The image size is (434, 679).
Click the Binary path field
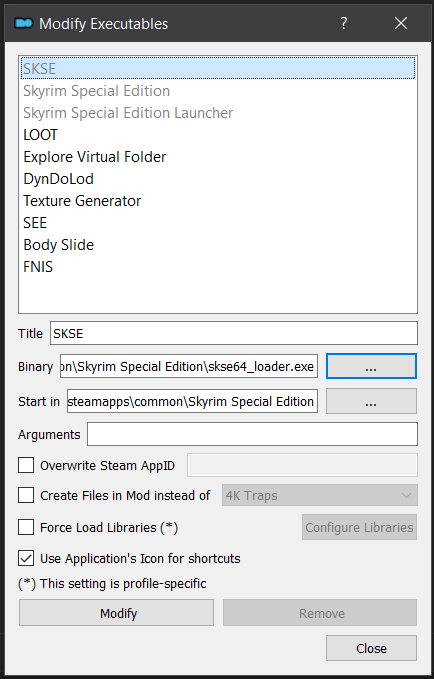click(x=189, y=366)
